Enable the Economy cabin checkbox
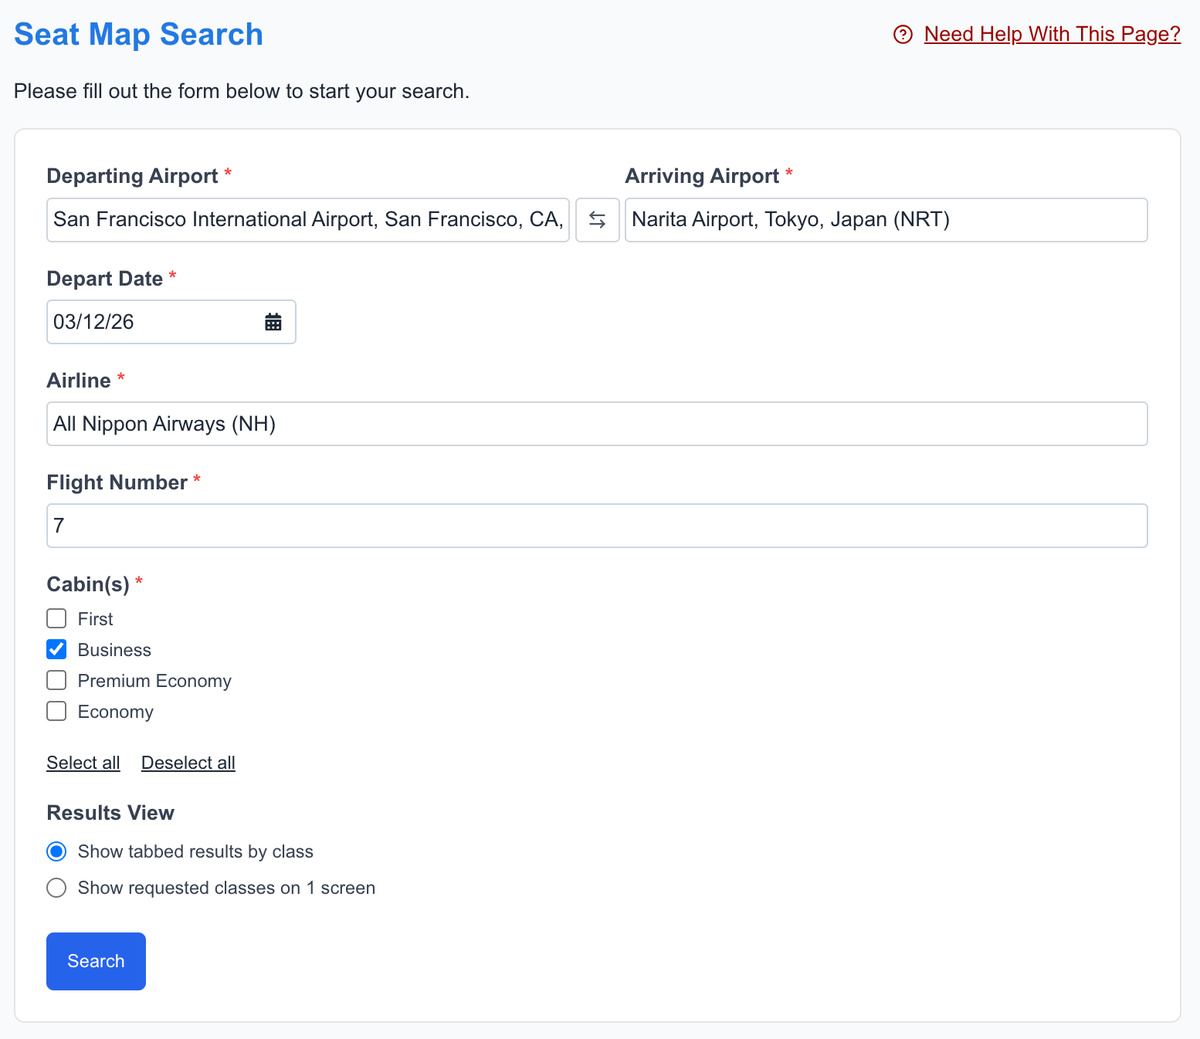The width and height of the screenshot is (1200, 1039). click(x=56, y=711)
